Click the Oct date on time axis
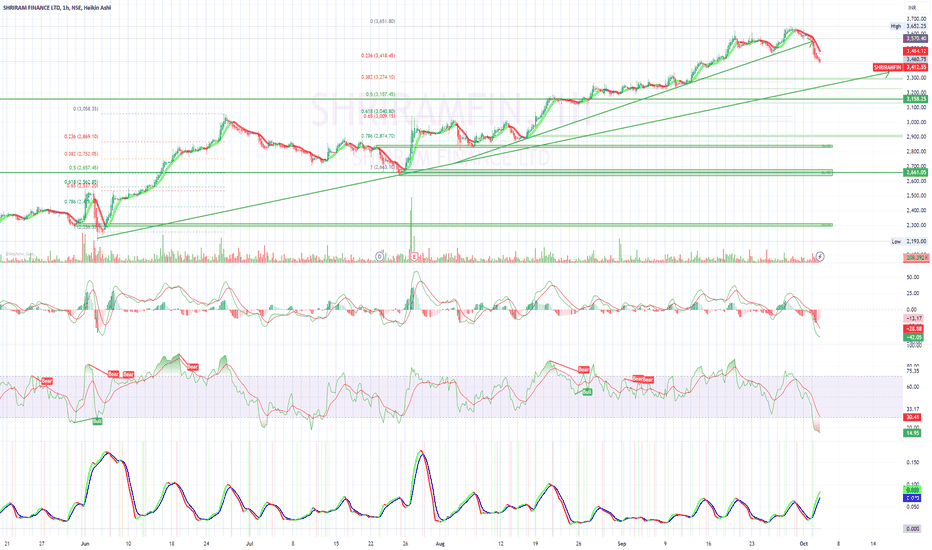The image size is (932, 550). pos(804,543)
